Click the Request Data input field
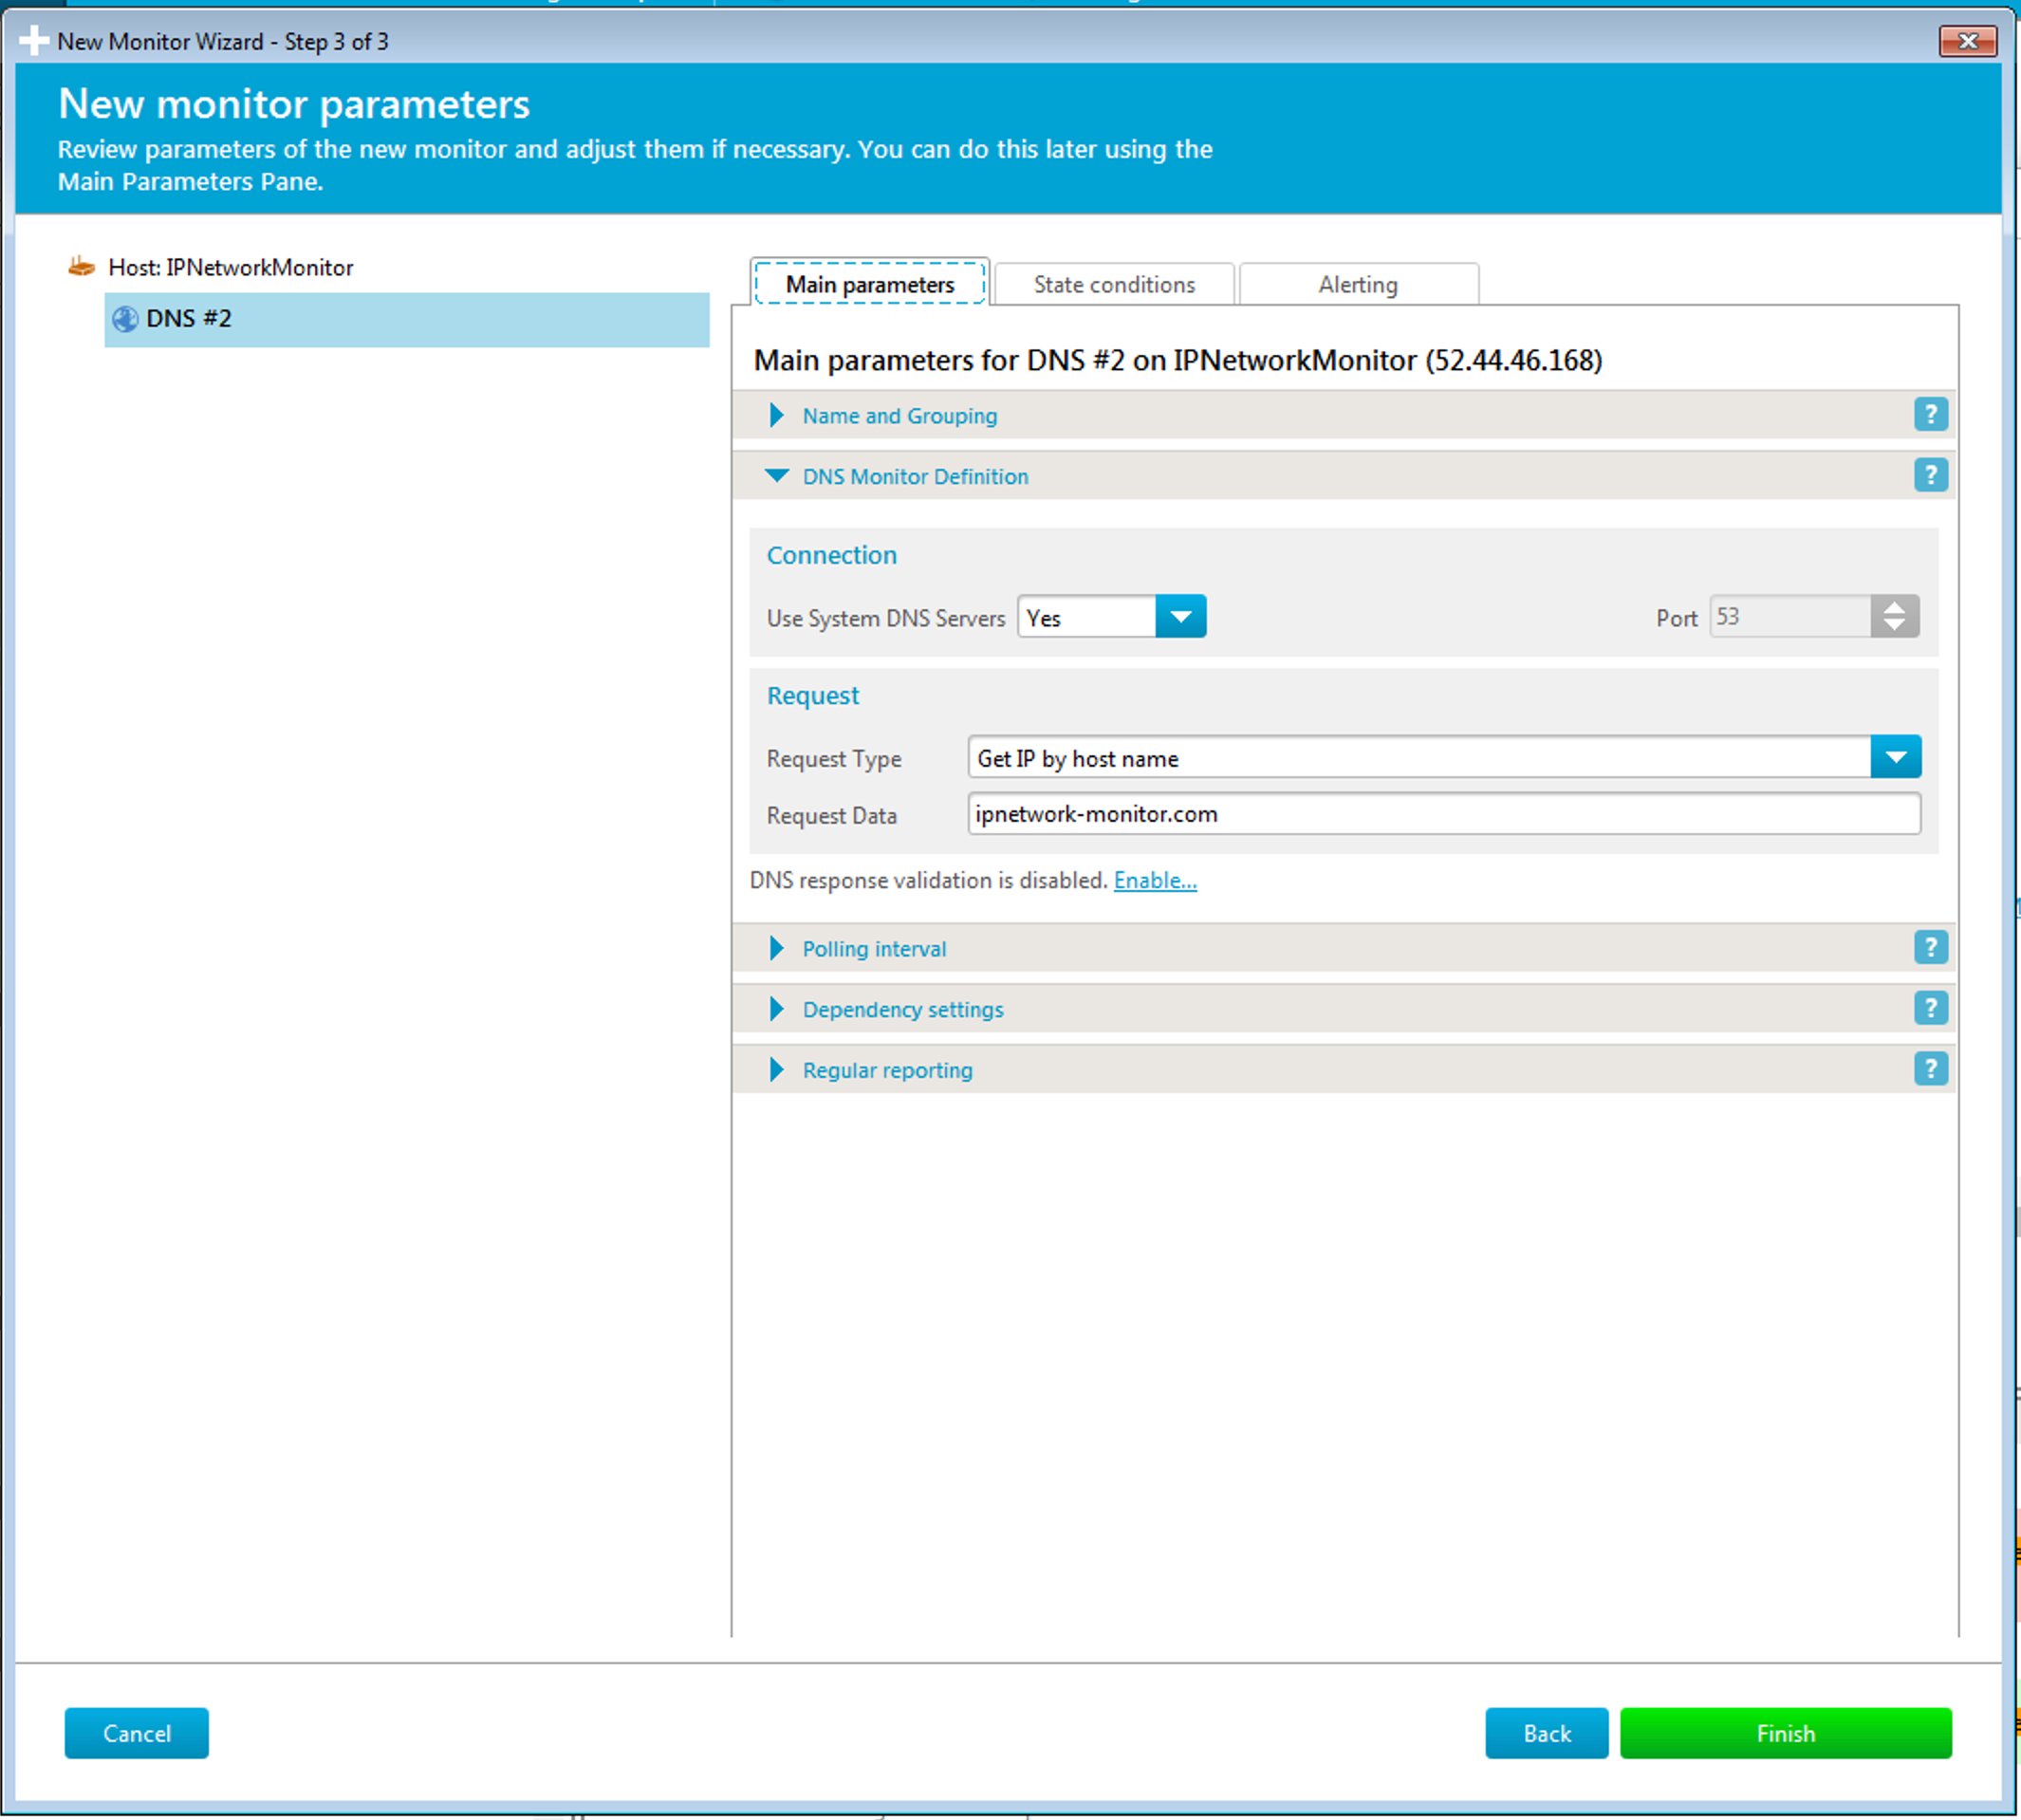Image resolution: width=2021 pixels, height=1820 pixels. pos(1444,814)
